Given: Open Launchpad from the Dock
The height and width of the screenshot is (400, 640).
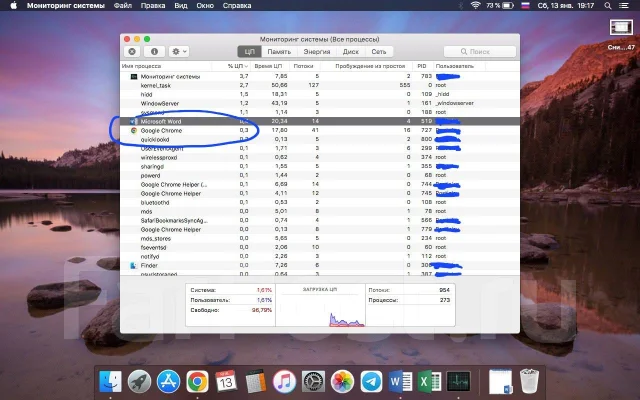Looking at the screenshot, I should coord(139,382).
